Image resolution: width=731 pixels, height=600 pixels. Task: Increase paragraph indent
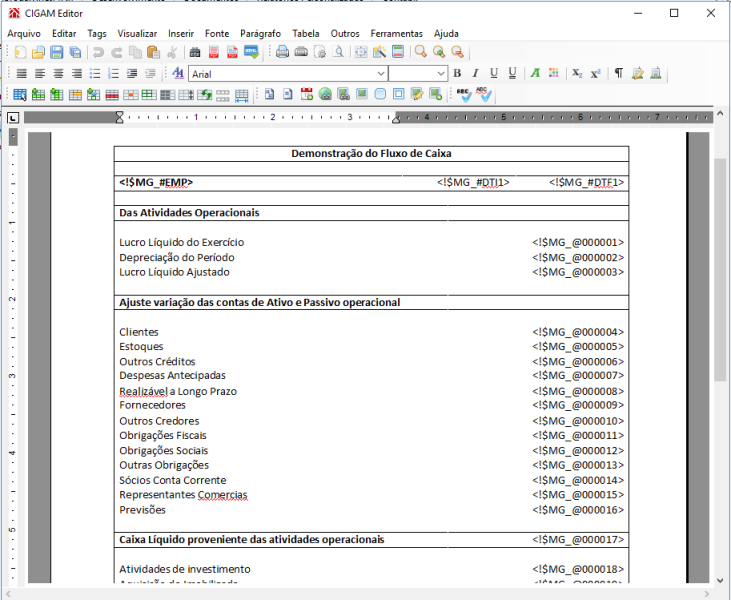(x=132, y=74)
